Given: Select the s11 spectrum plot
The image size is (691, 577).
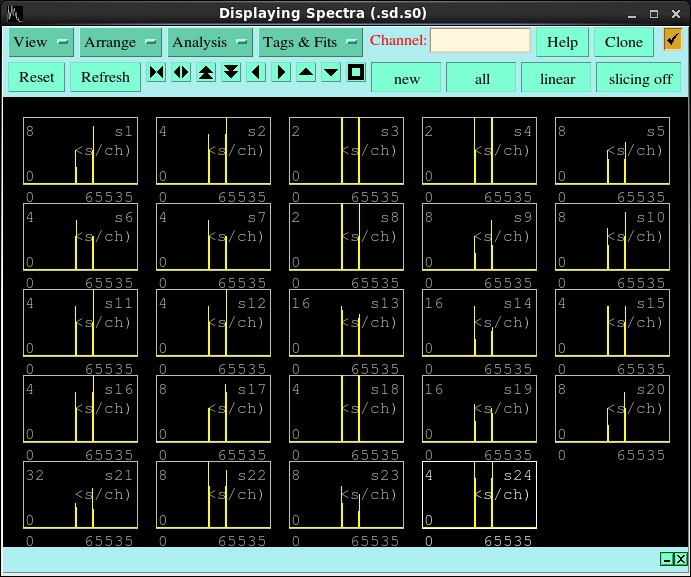Looking at the screenshot, I should (81, 323).
